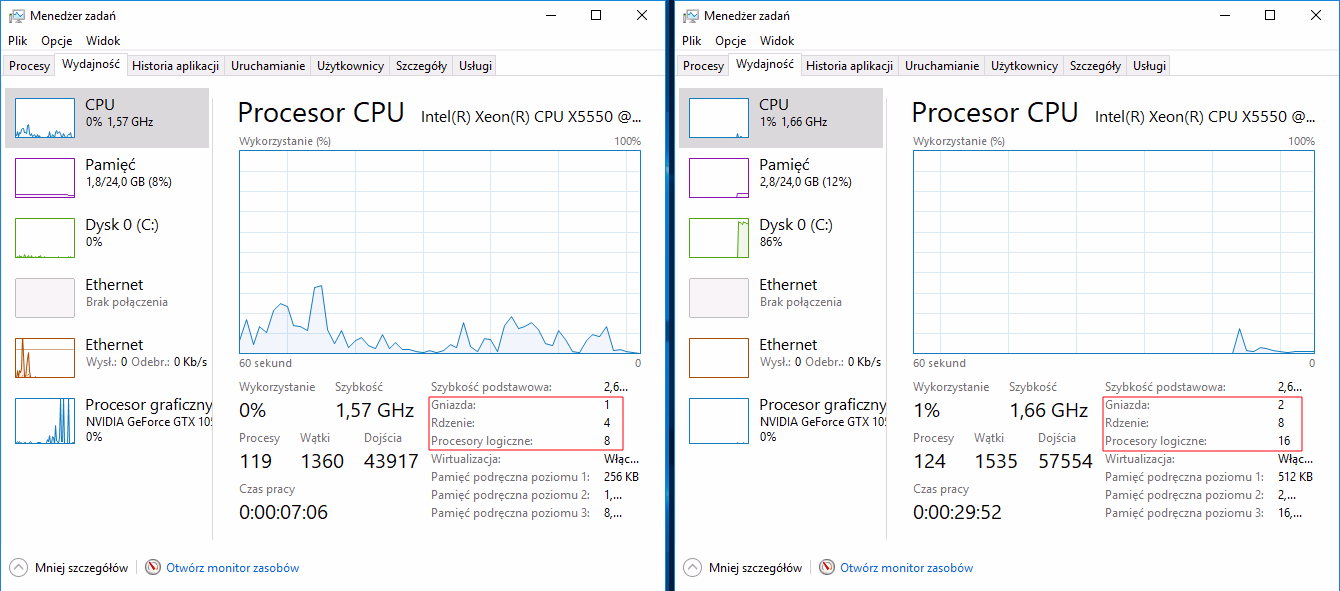The height and width of the screenshot is (591, 1340).
Task: Switch to Procesy tab in left window
Action: point(29,66)
